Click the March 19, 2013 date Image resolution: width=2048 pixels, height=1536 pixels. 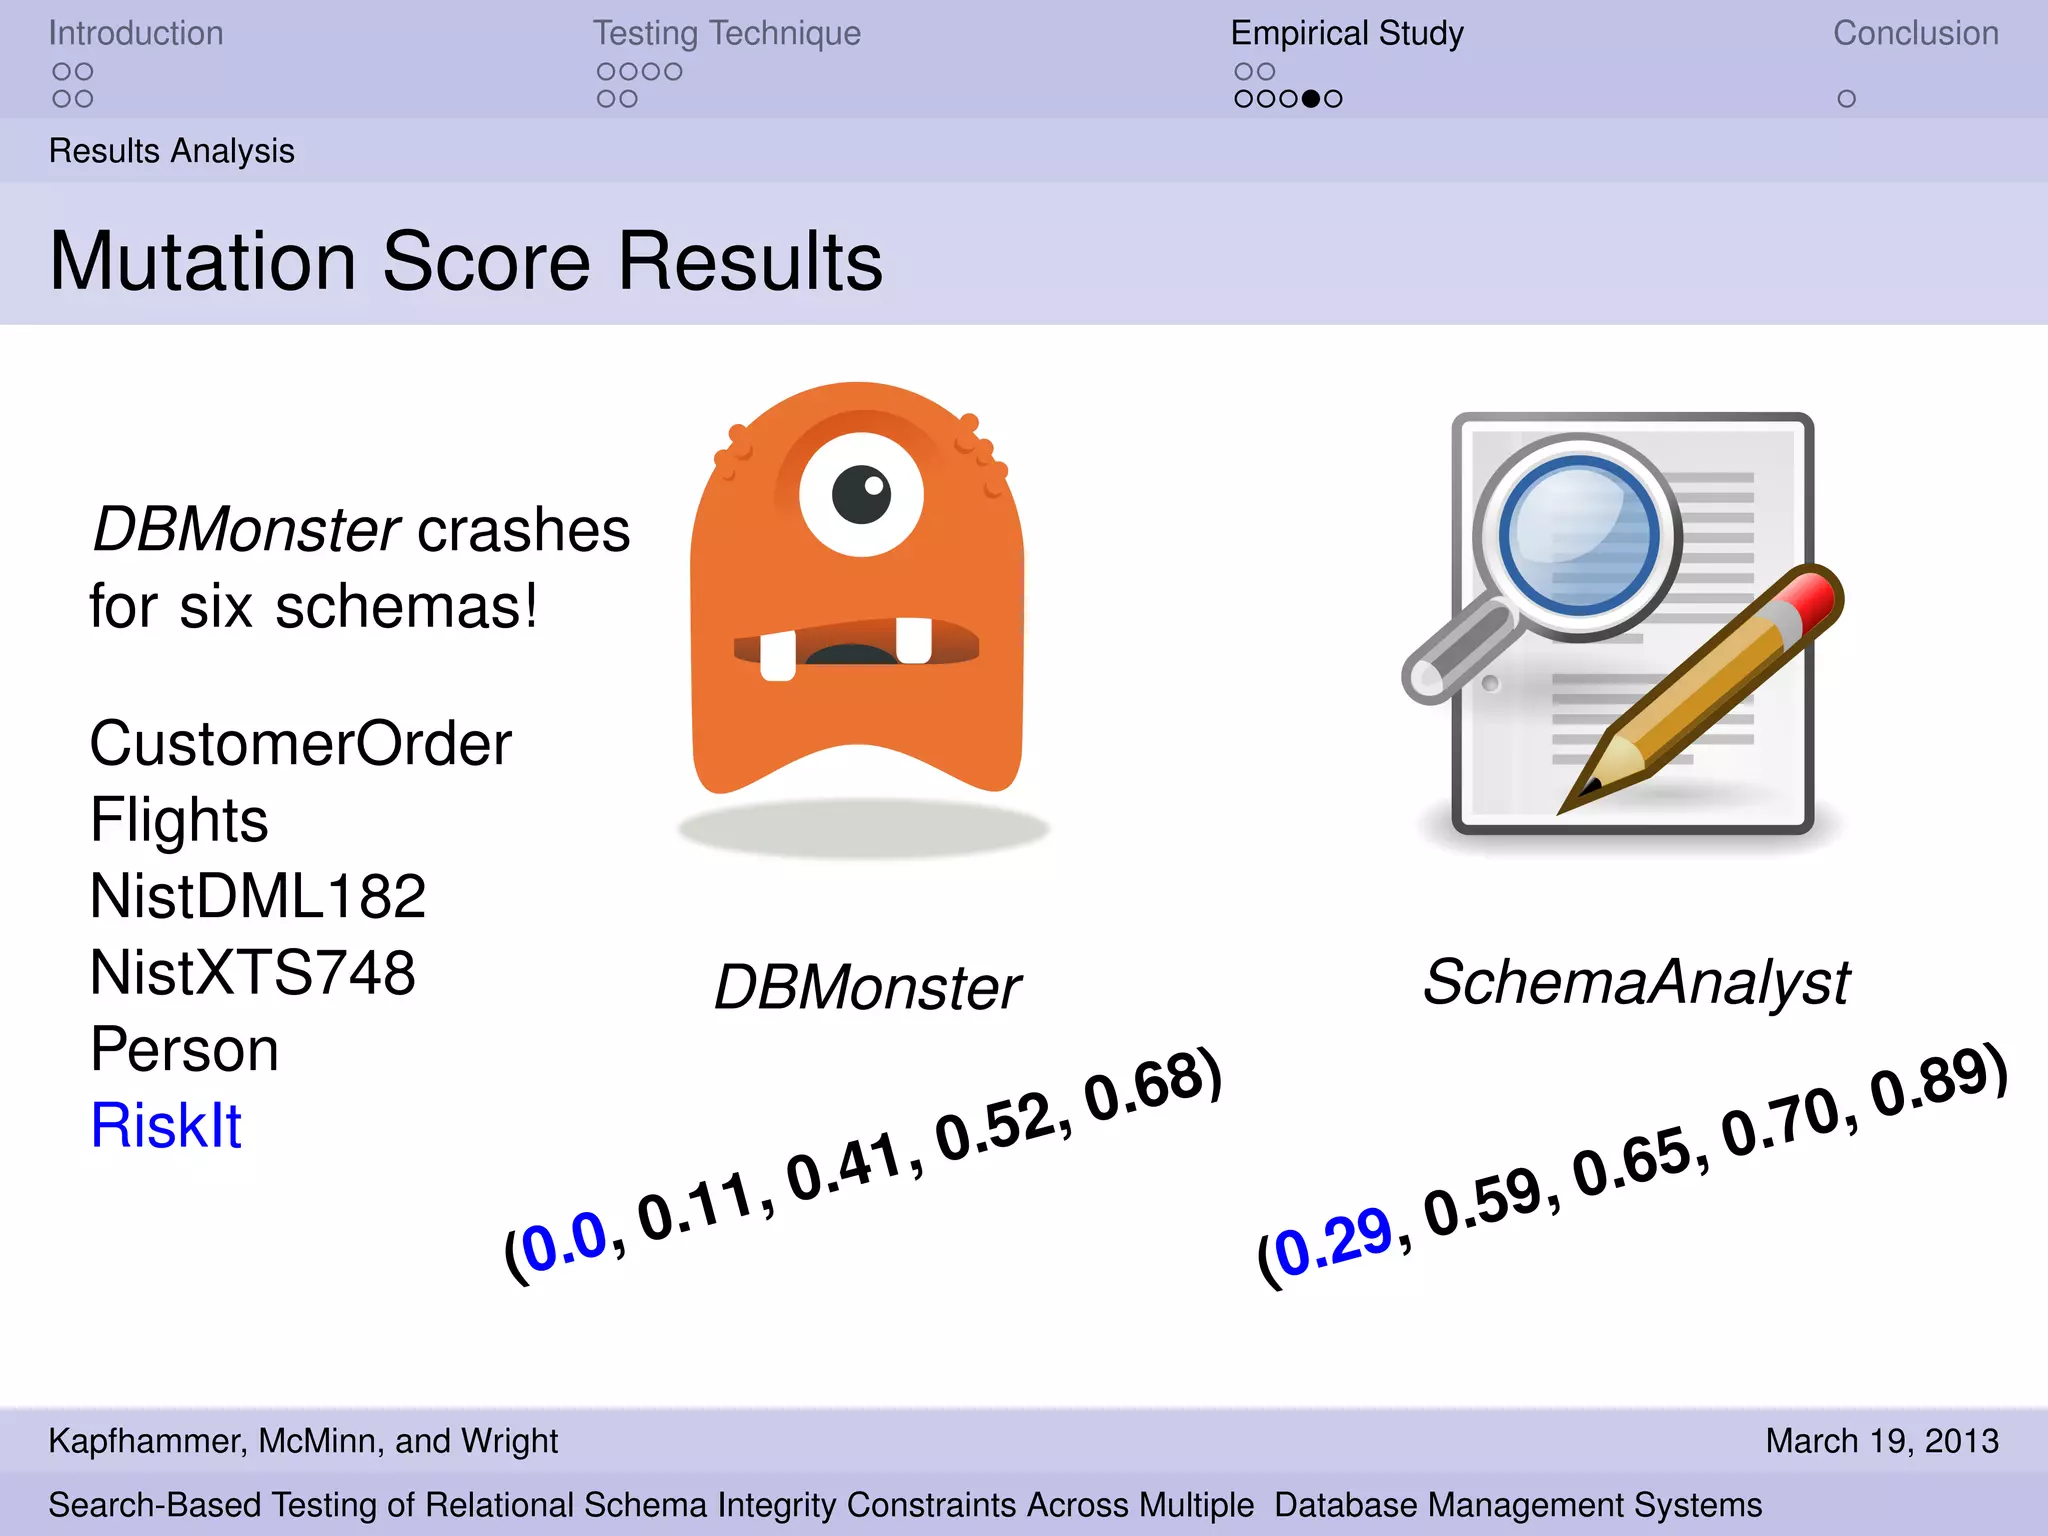coord(1882,1441)
